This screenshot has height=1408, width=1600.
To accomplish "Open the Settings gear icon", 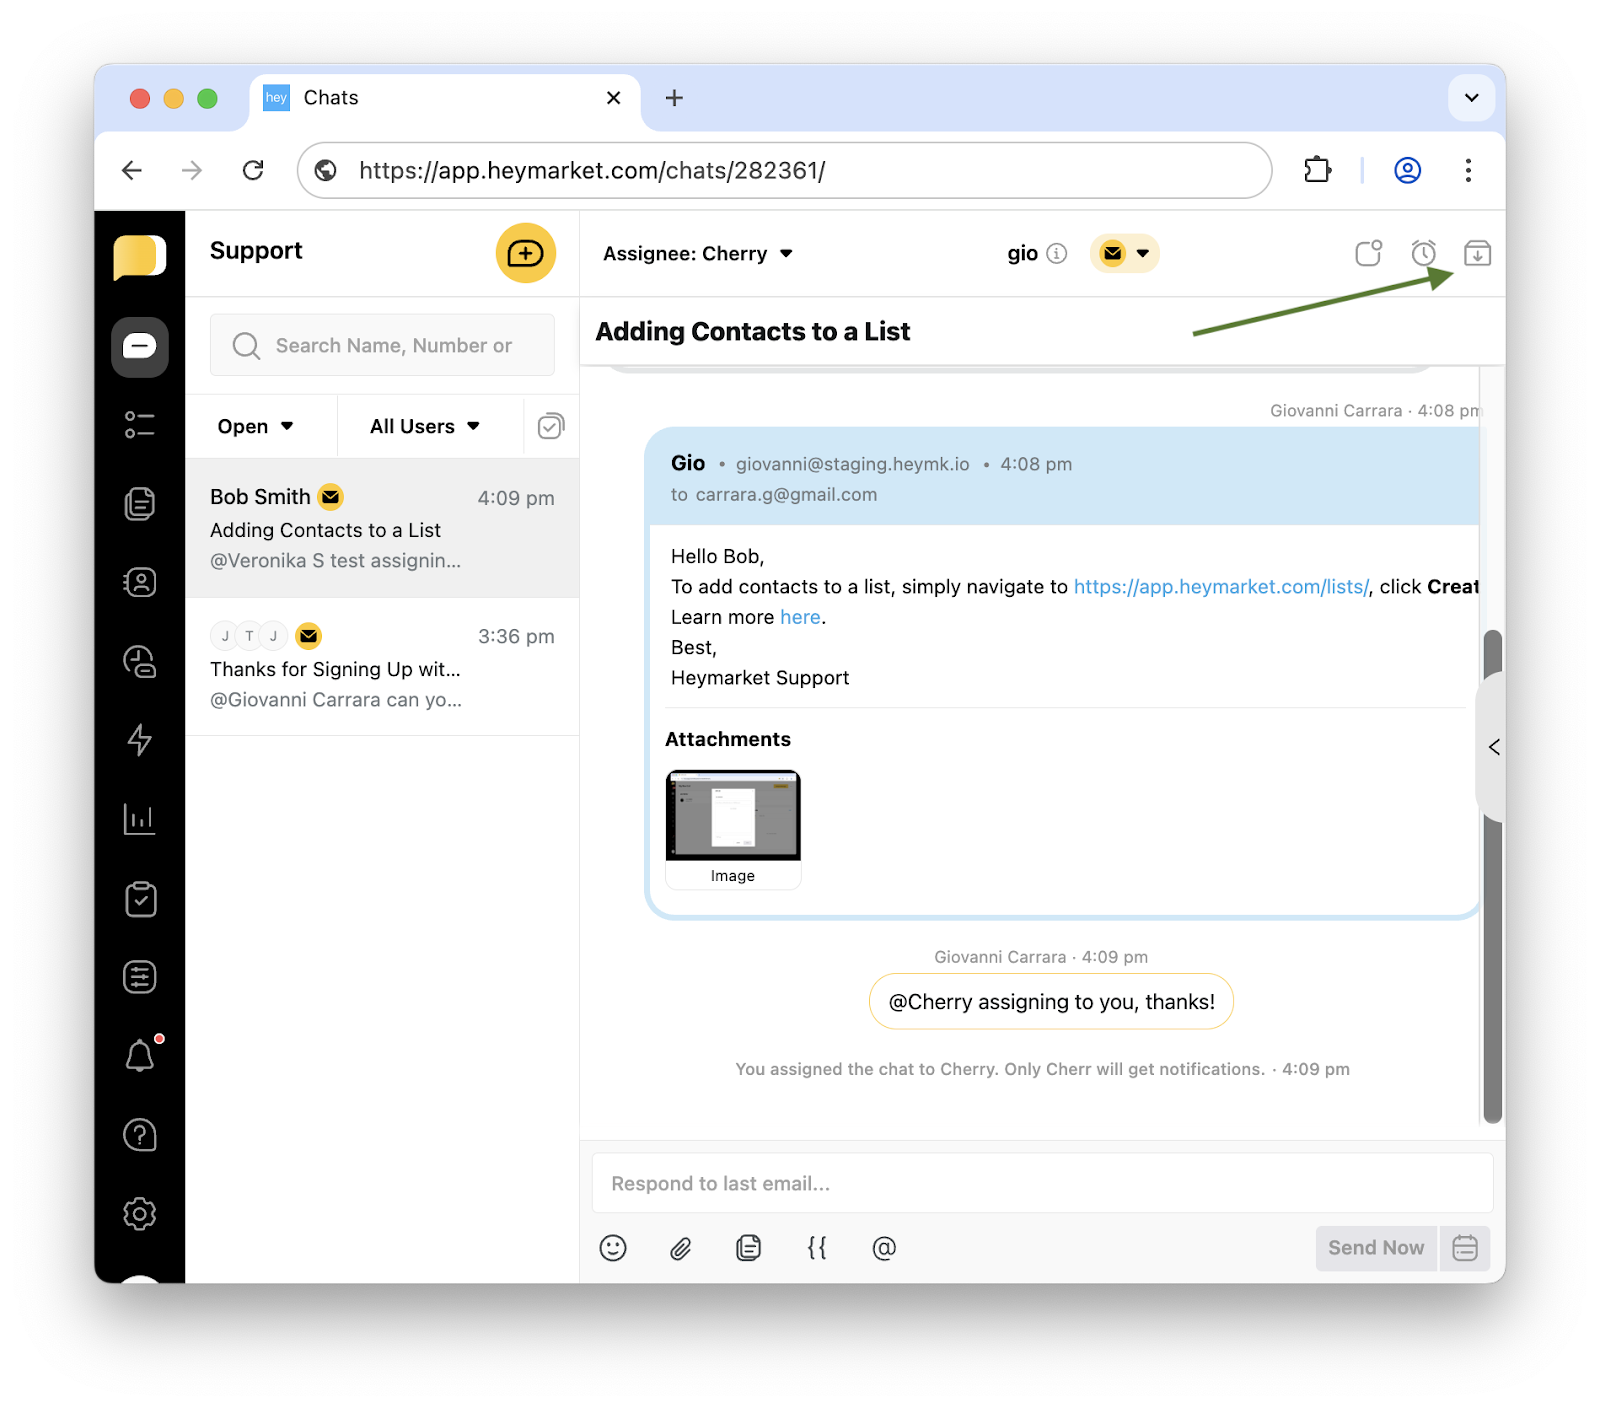I will click(x=140, y=1214).
